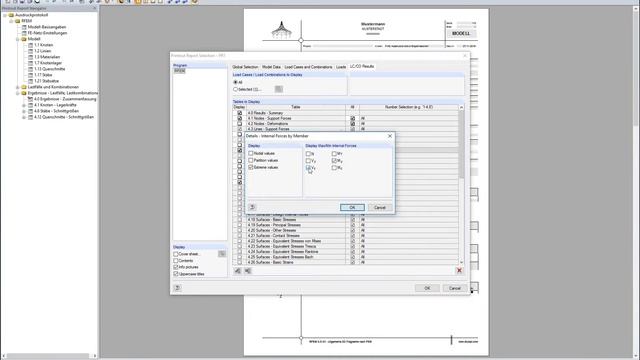Click tables list scrollbar down arrow
640x360 pixels.
[462, 262]
